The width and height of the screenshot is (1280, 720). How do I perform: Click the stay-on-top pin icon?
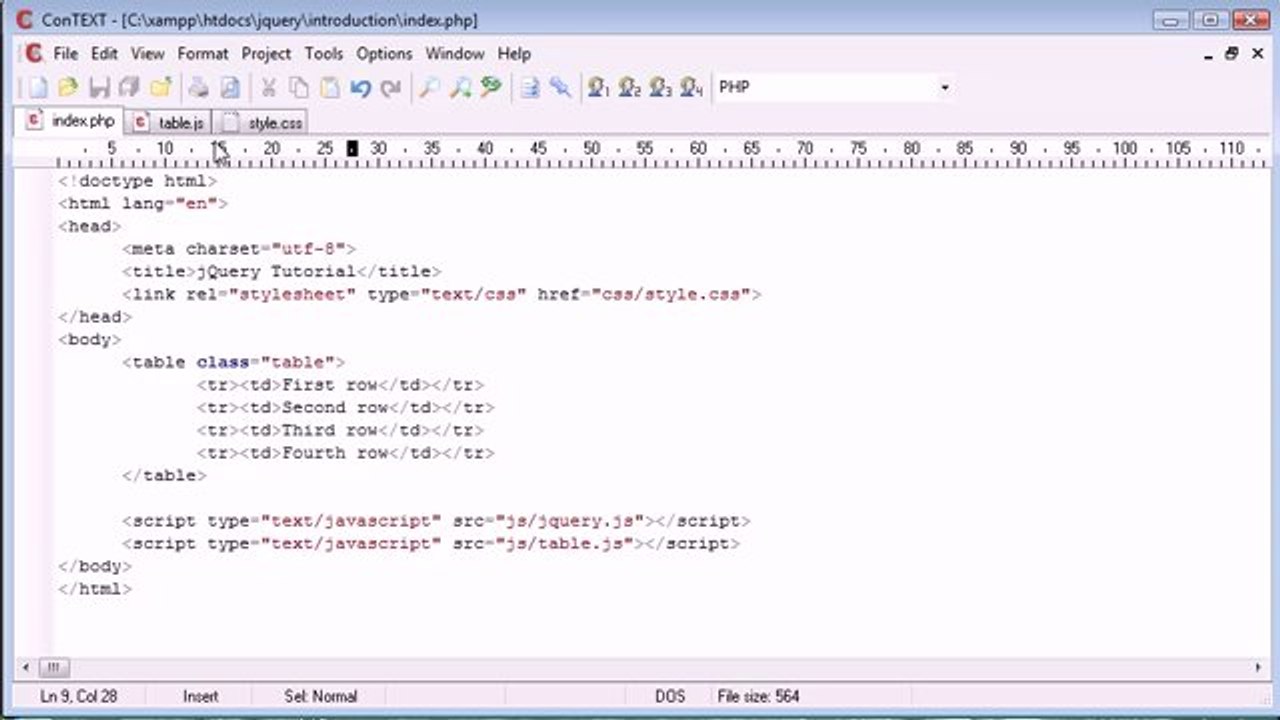tap(560, 88)
